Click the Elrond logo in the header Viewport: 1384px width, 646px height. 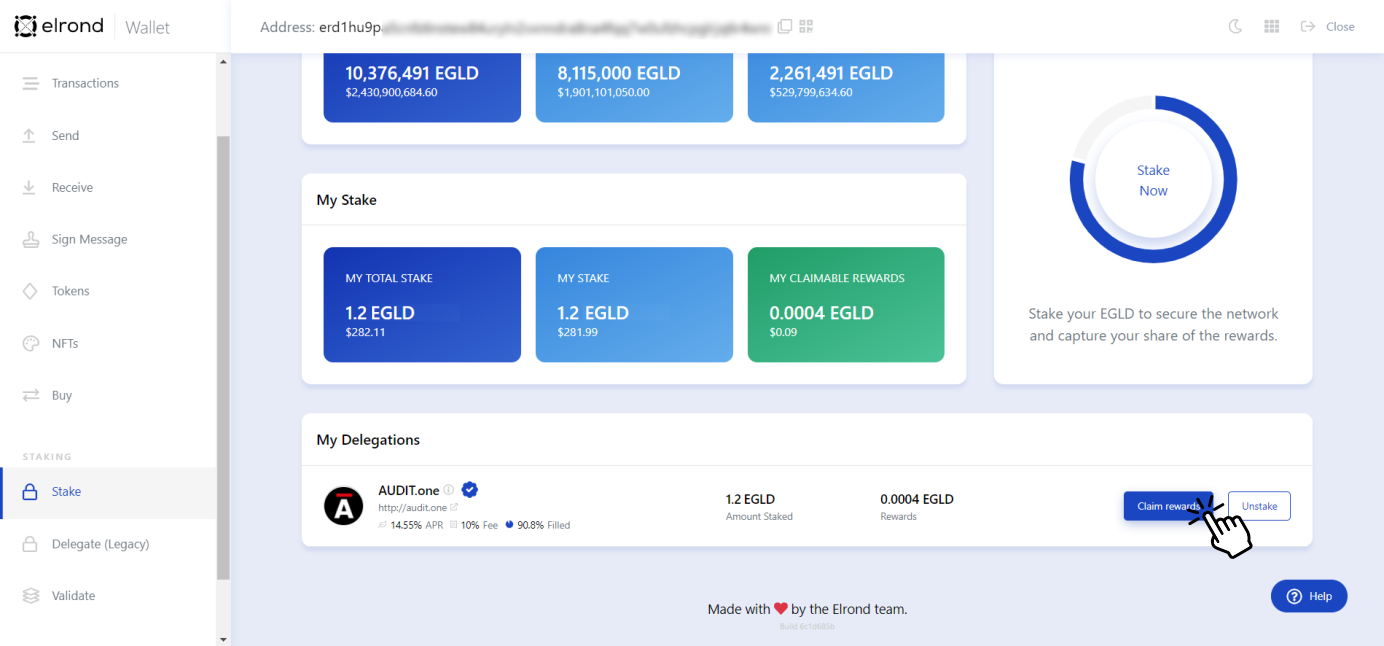pos(59,26)
